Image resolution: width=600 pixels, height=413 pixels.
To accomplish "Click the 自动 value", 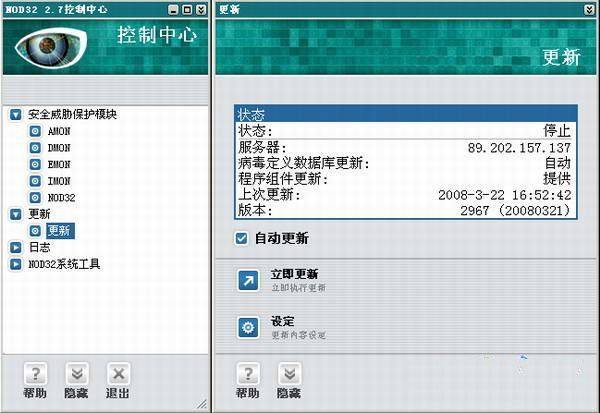I will click(x=558, y=163).
